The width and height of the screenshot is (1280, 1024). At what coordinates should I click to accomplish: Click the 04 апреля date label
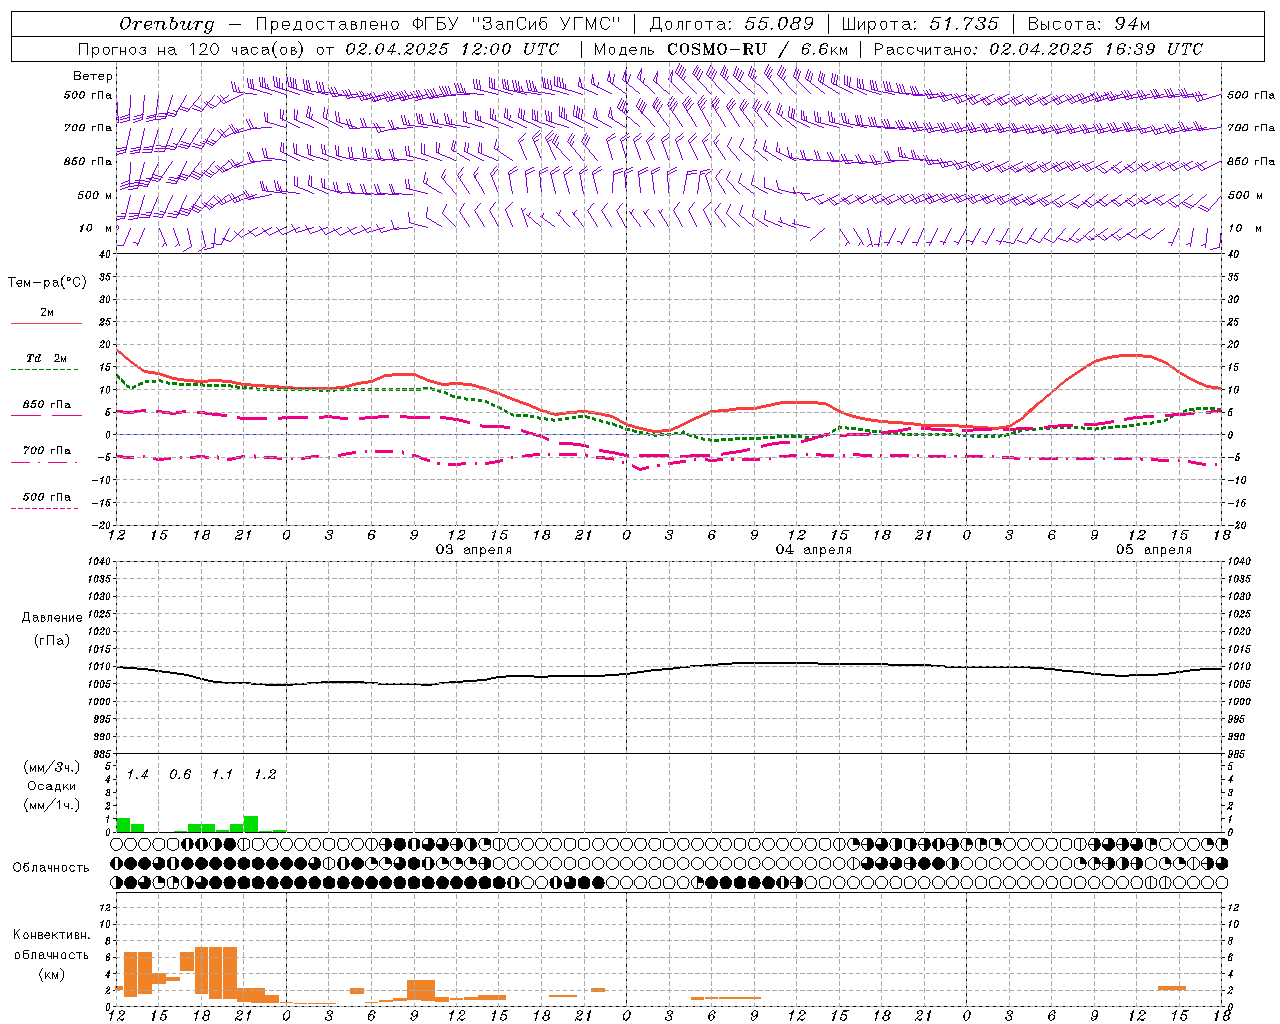coord(814,550)
